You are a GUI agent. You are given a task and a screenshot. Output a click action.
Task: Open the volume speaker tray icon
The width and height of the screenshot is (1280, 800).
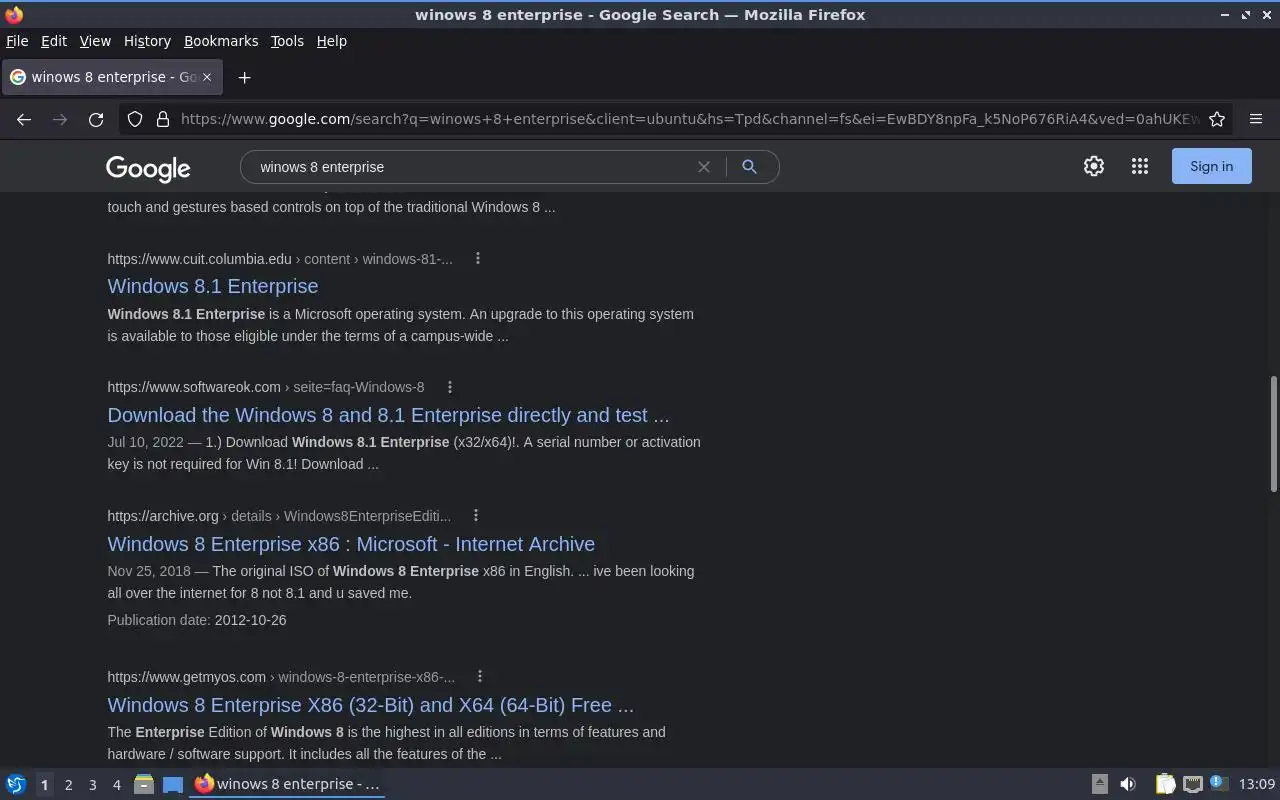1128,784
